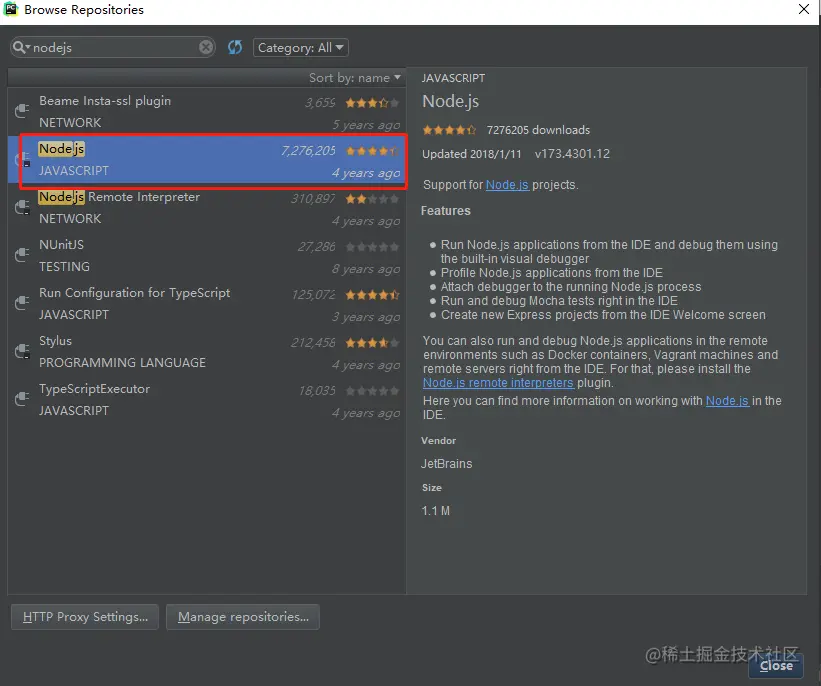Click the PROGRAMMING LANGUAGE category label
821x686 pixels.
[x=123, y=363]
